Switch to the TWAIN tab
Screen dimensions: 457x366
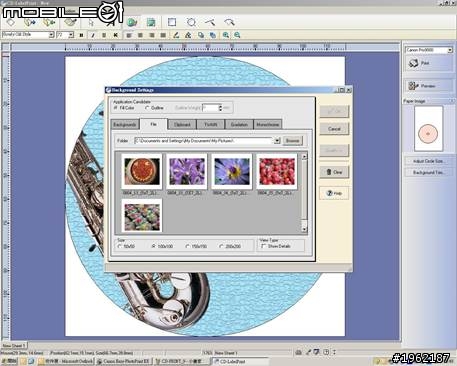coord(211,125)
